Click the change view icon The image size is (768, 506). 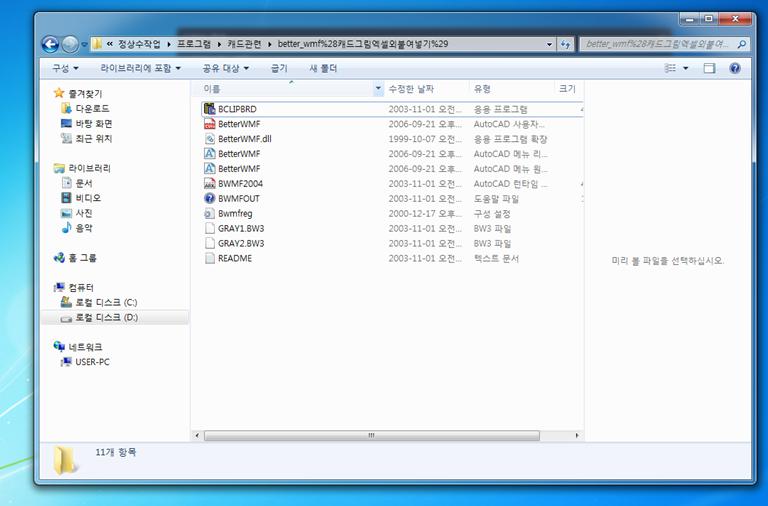(x=670, y=68)
